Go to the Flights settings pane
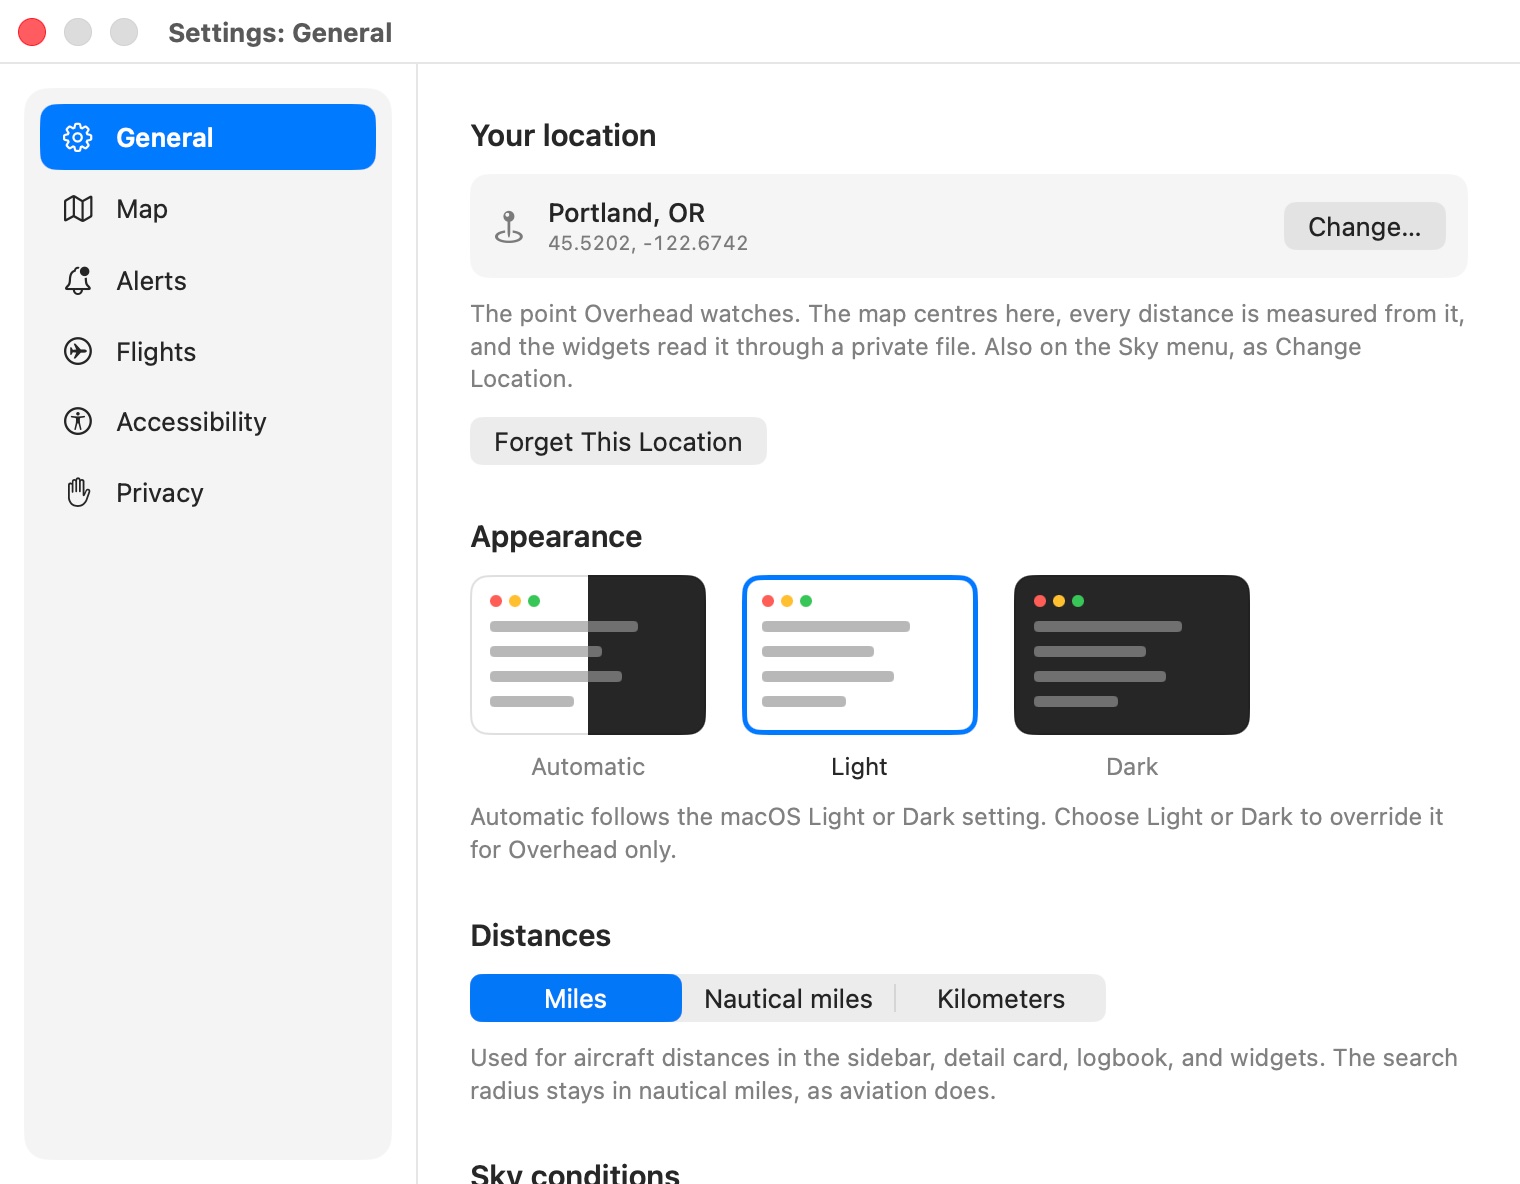 (208, 352)
